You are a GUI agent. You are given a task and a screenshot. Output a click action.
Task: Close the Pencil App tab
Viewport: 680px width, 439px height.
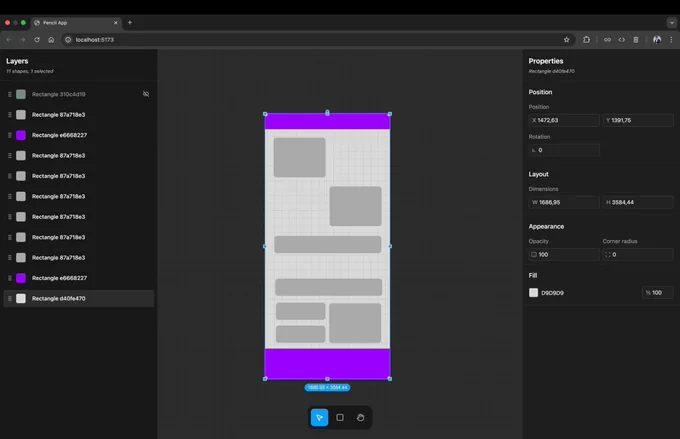[x=115, y=23]
